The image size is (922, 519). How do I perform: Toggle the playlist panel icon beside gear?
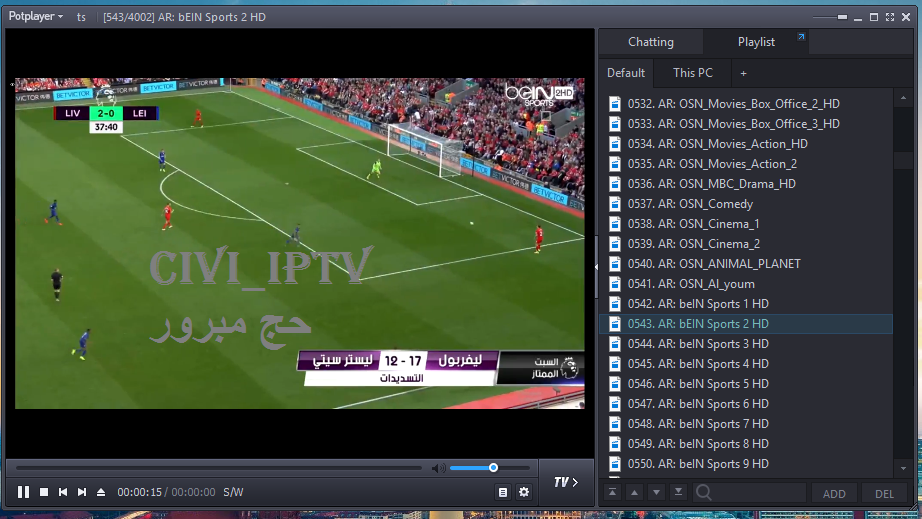503,492
